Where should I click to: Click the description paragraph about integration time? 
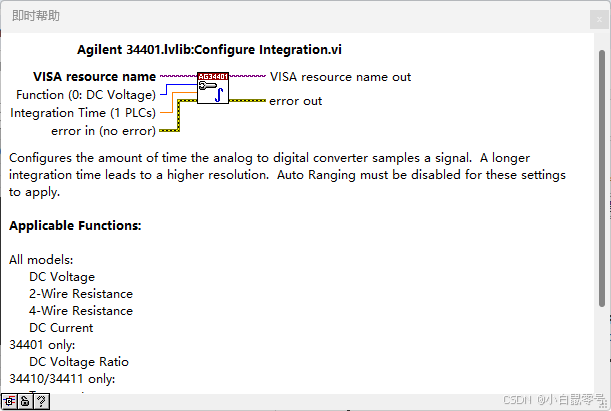(x=288, y=175)
